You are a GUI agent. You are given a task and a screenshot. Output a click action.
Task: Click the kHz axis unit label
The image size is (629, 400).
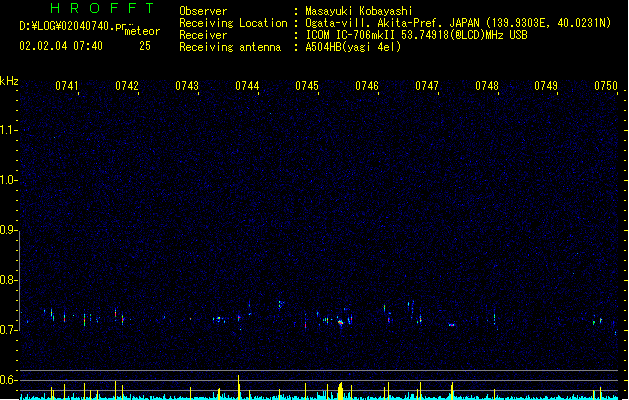point(9,81)
